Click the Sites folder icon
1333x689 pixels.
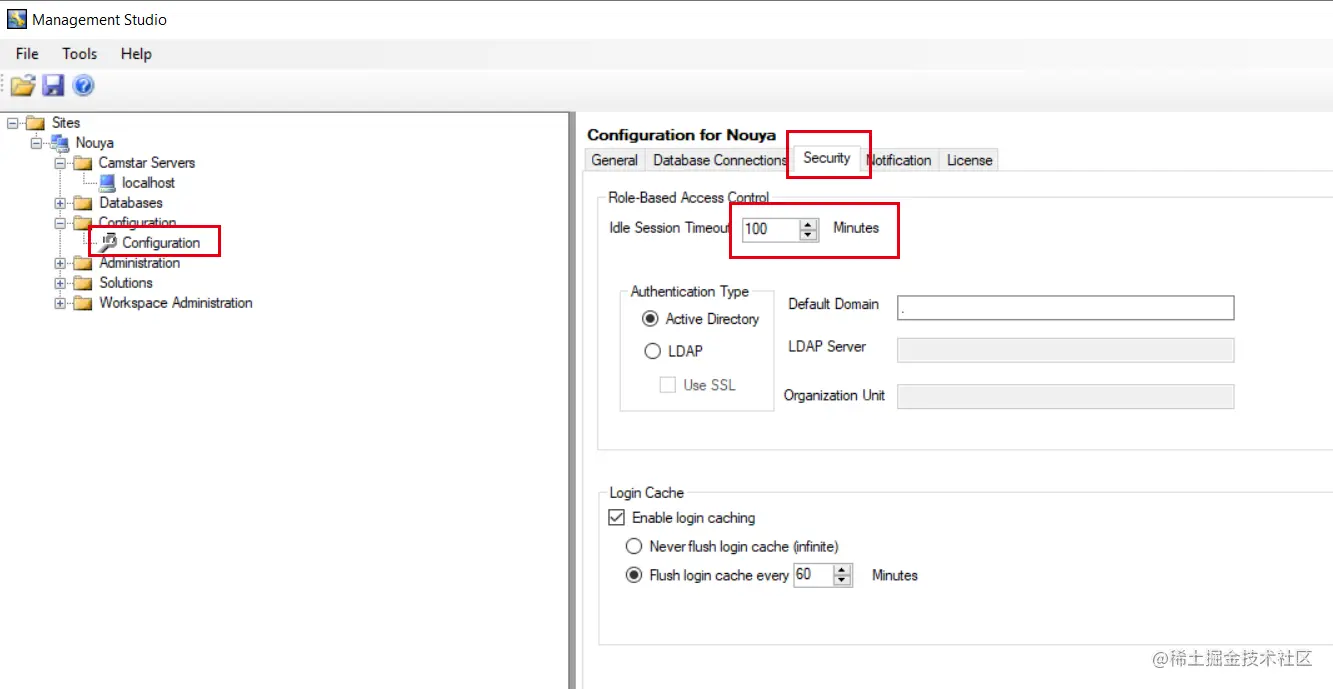pyautogui.click(x=36, y=123)
